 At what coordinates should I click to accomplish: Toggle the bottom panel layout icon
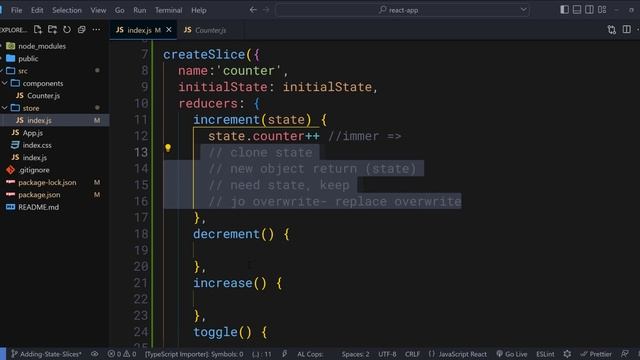tap(577, 9)
